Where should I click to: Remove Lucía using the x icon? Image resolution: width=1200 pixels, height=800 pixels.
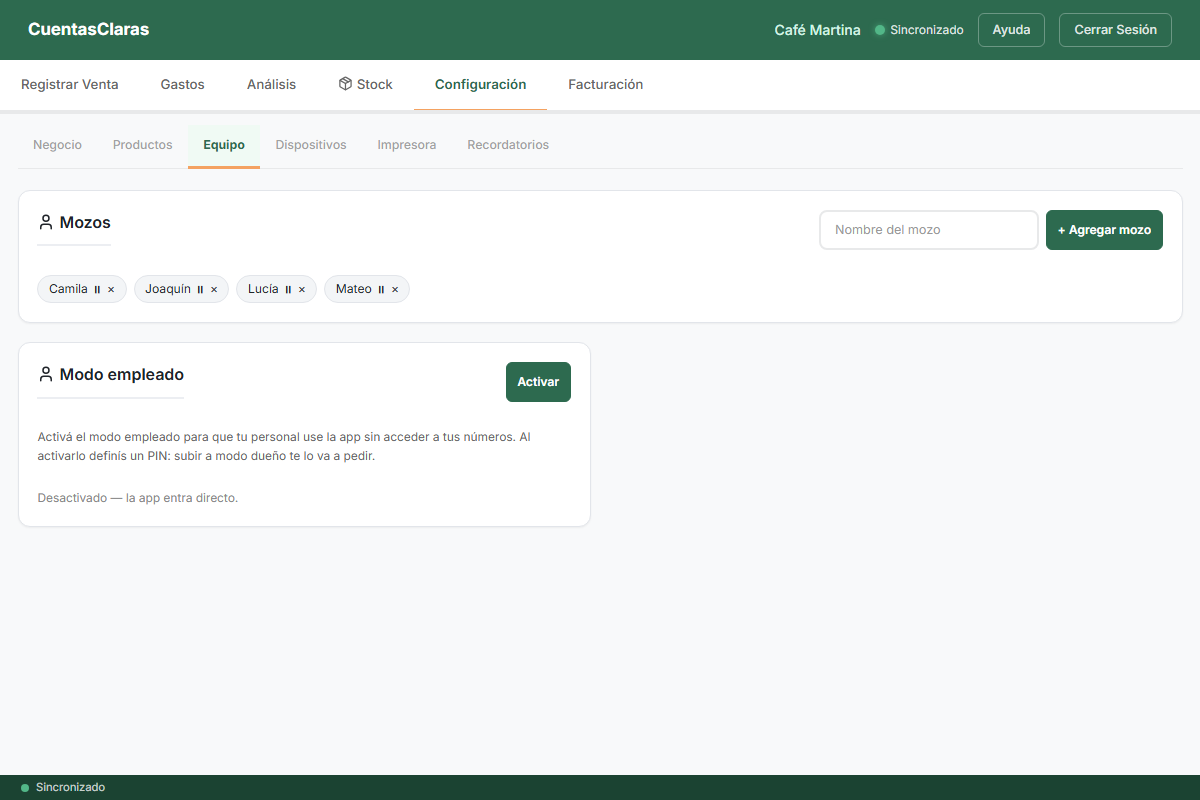coord(302,289)
